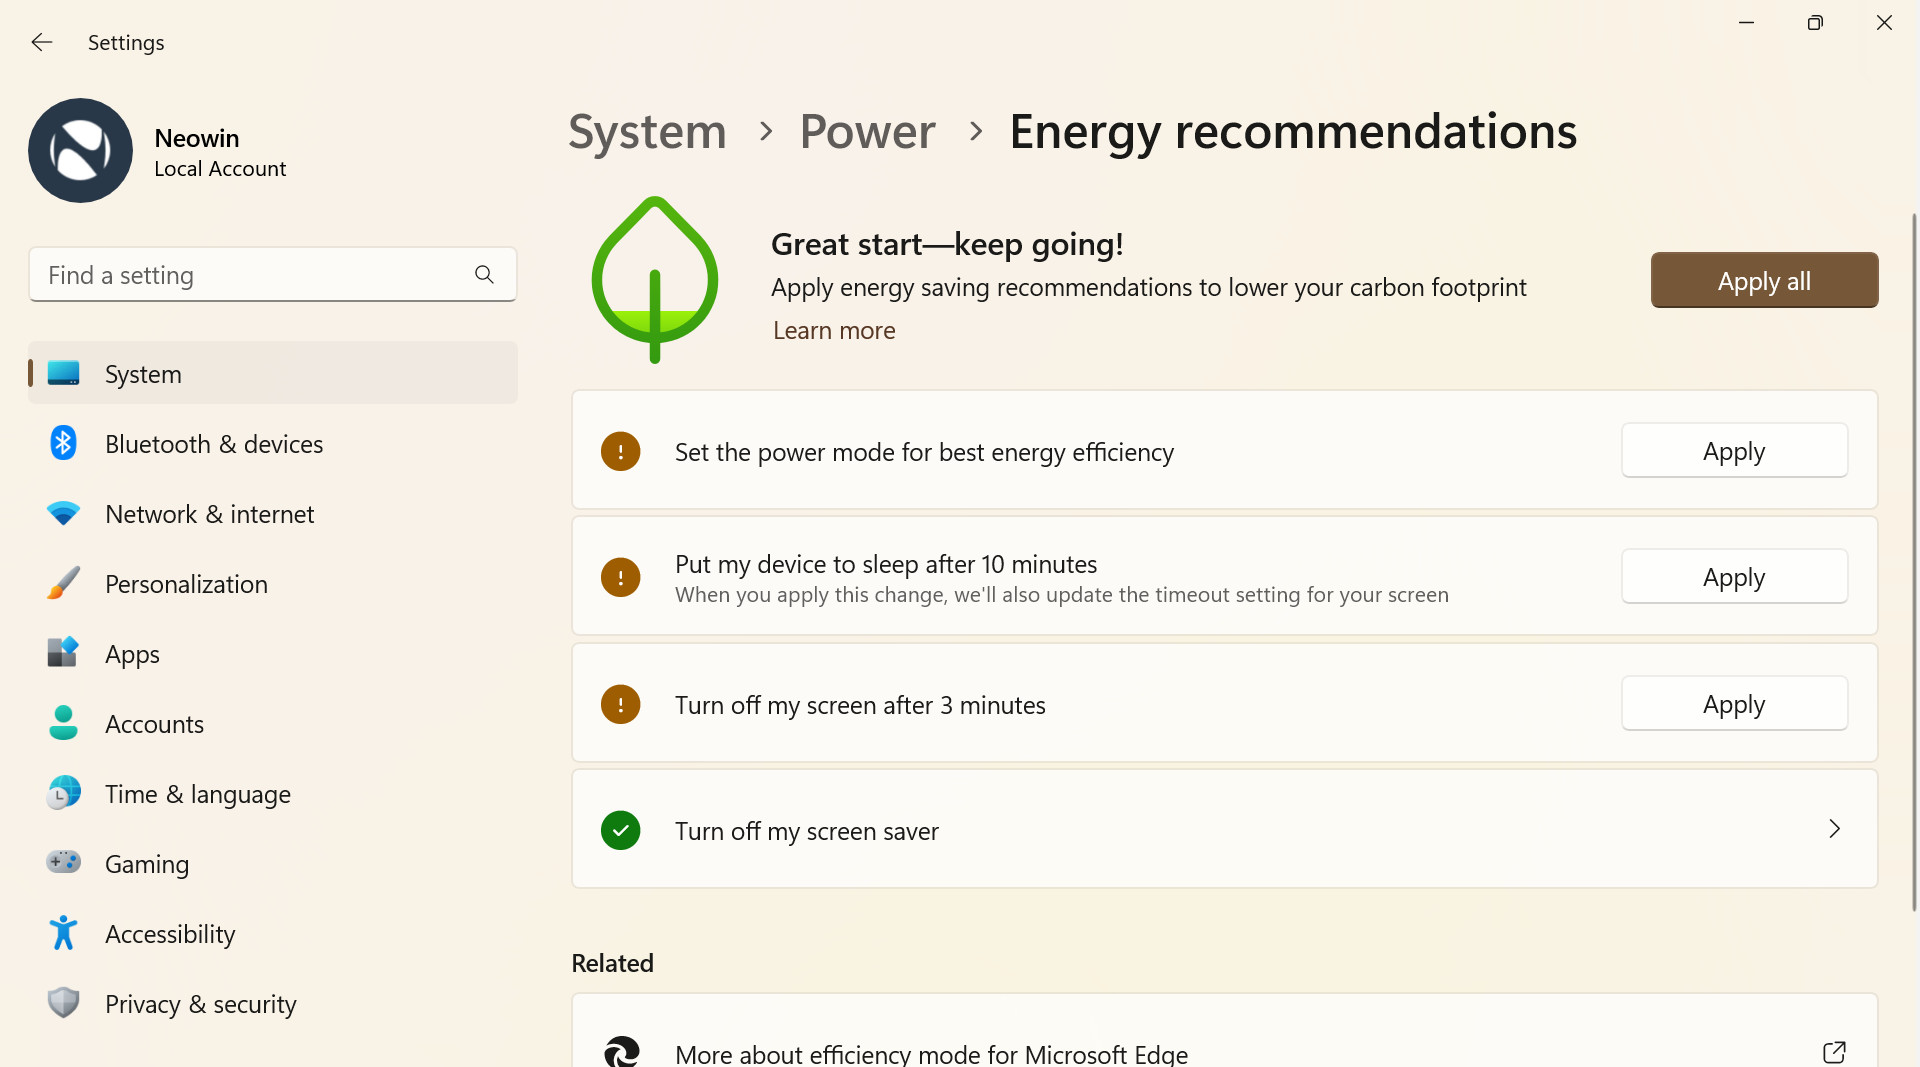Go to Power in the breadcrumb

coord(867,131)
